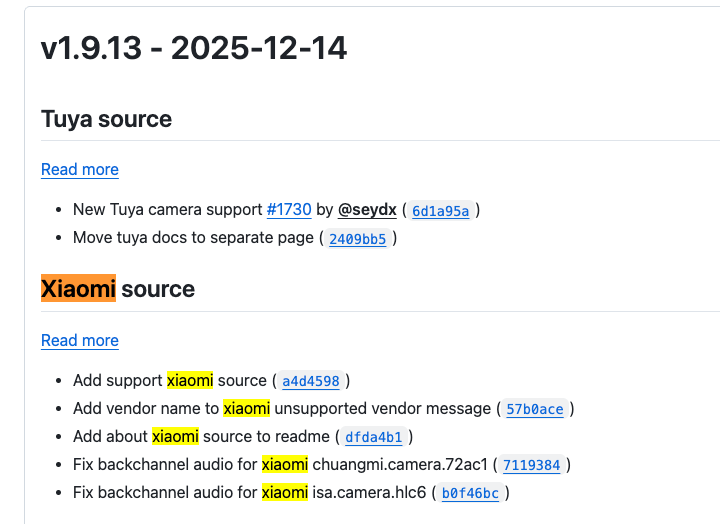Open commit 6d1a95a
The image size is (720, 524).
click(x=440, y=211)
